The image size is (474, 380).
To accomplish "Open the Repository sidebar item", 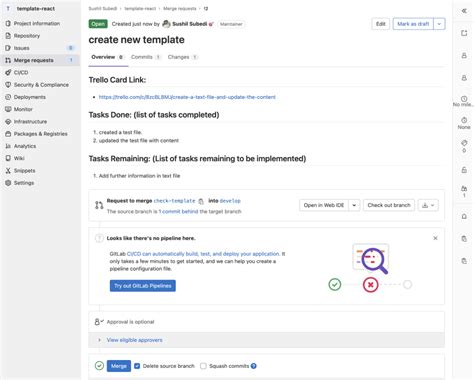I will coord(27,36).
